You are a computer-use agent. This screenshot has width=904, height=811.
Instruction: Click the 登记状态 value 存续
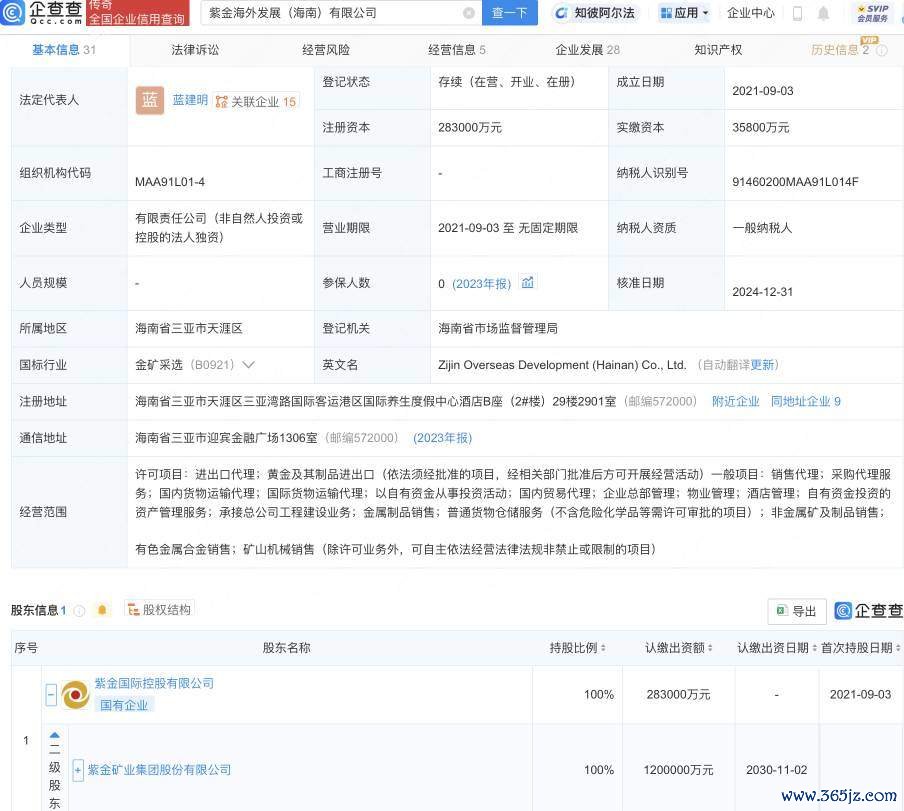[x=507, y=82]
